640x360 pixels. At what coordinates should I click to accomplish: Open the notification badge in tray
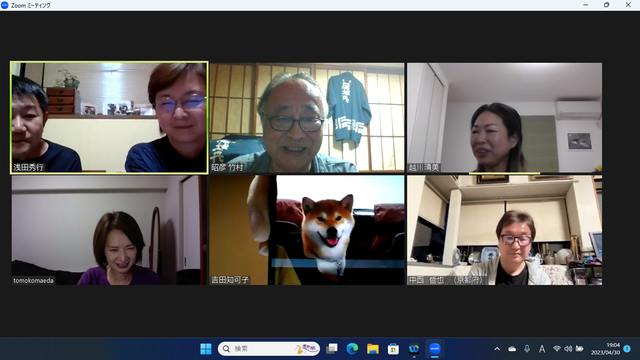627,349
